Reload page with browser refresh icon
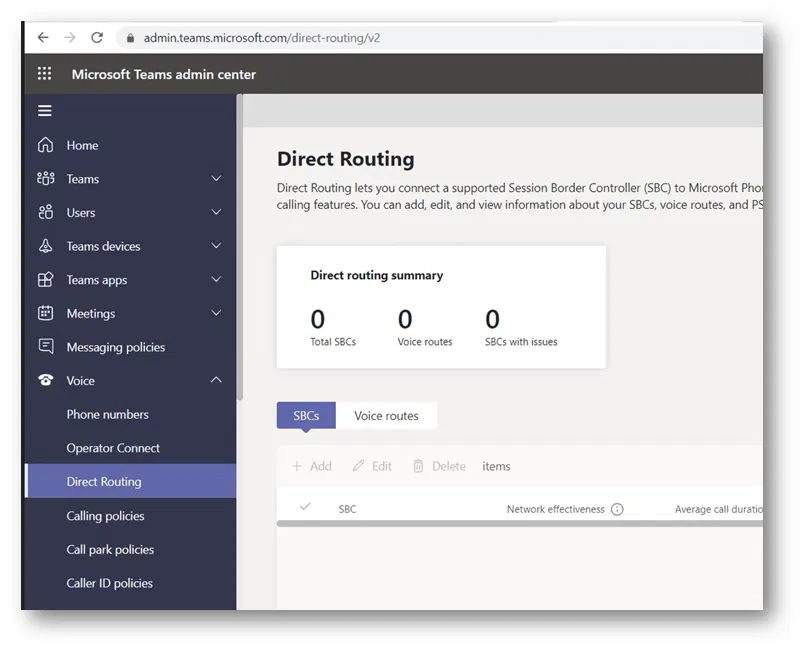 click(97, 38)
